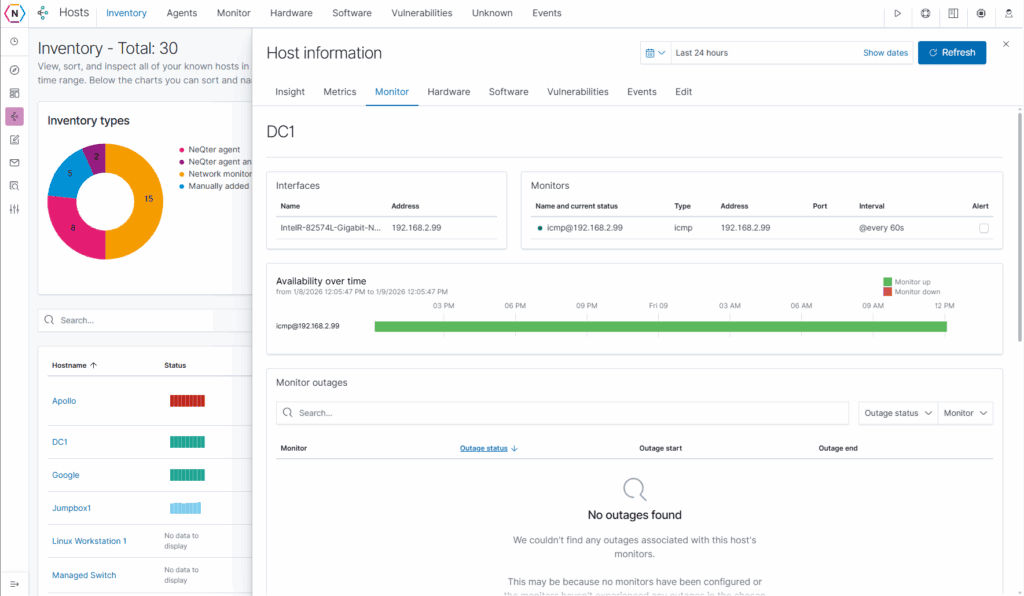Image resolution: width=1024 pixels, height=596 pixels.
Task: Open the lifebuoy help icon
Action: pyautogui.click(x=925, y=13)
